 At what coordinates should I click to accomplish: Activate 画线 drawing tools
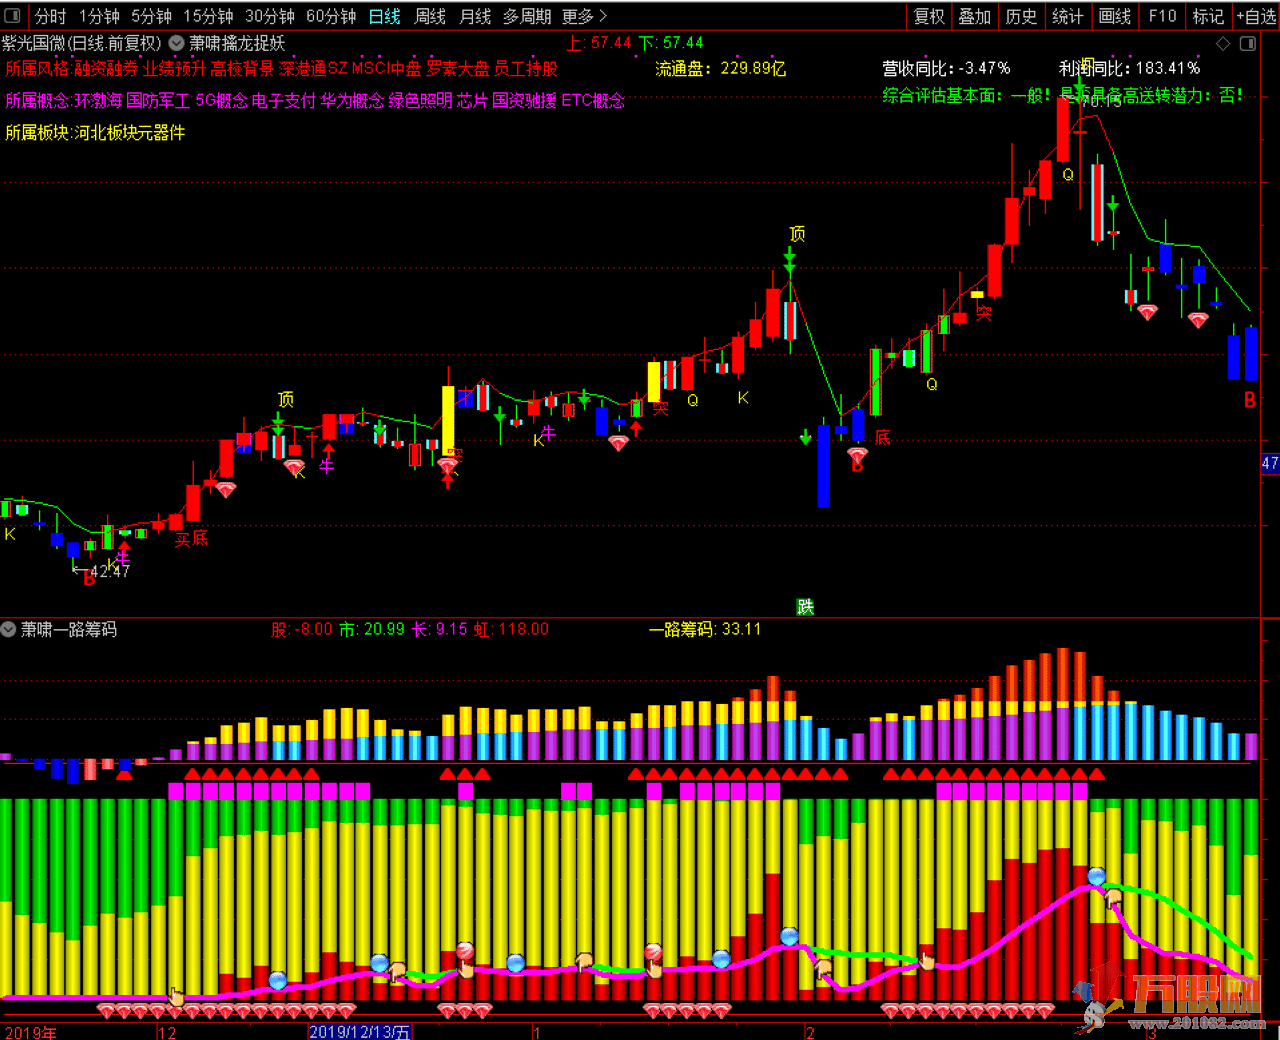click(1114, 16)
